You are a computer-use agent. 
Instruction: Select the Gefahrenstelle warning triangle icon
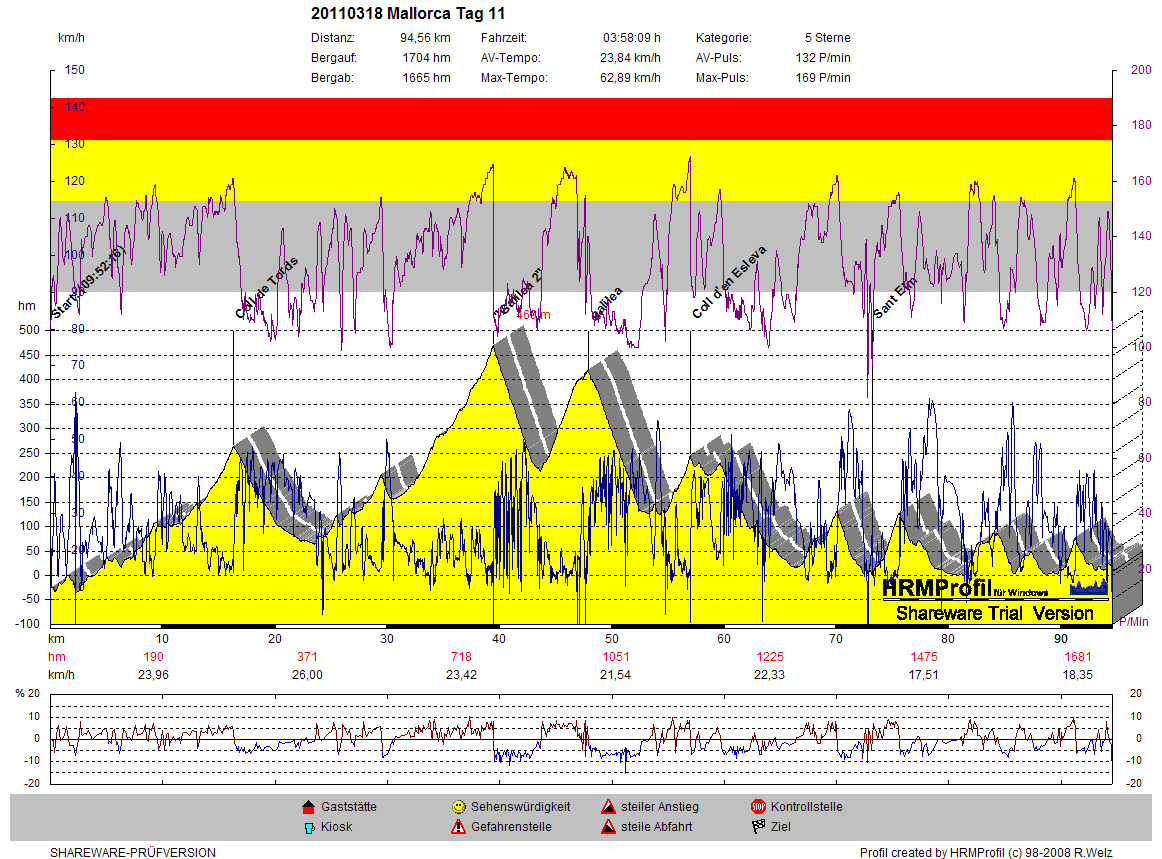[x=458, y=827]
